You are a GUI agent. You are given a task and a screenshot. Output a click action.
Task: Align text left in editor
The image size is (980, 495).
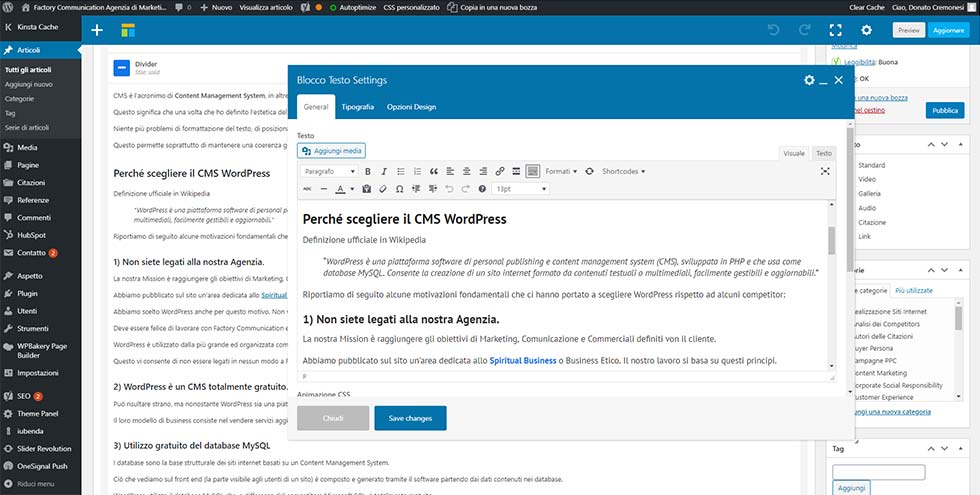450,171
